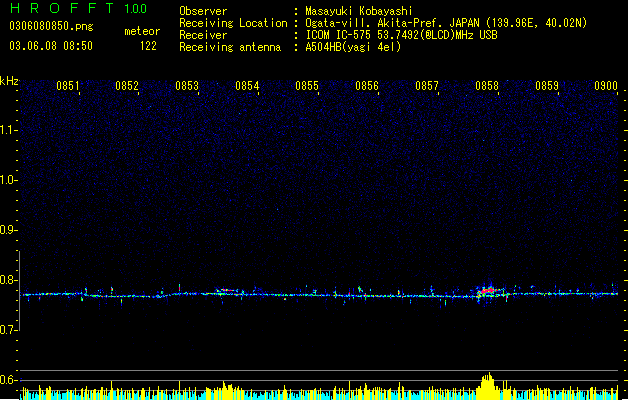Click the strong red meteor echo near 0858
The height and width of the screenshot is (400, 629).
pyautogui.click(x=489, y=290)
